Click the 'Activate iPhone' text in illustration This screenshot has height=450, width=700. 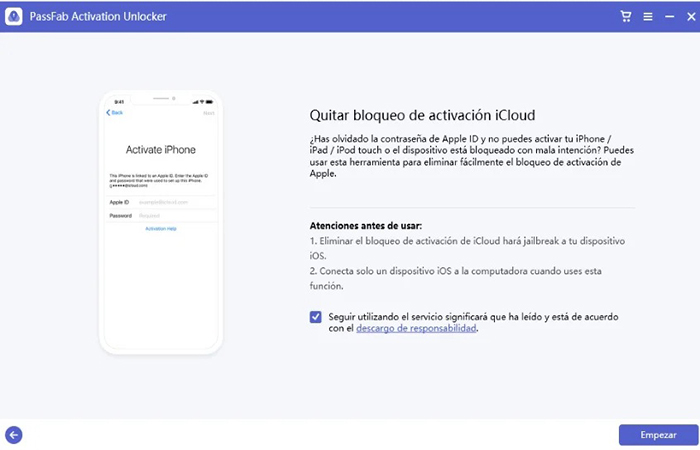(161, 150)
